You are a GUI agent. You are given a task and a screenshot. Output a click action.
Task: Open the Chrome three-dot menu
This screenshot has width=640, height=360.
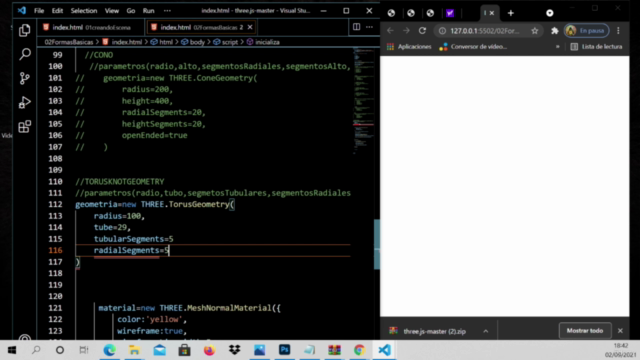click(618, 31)
